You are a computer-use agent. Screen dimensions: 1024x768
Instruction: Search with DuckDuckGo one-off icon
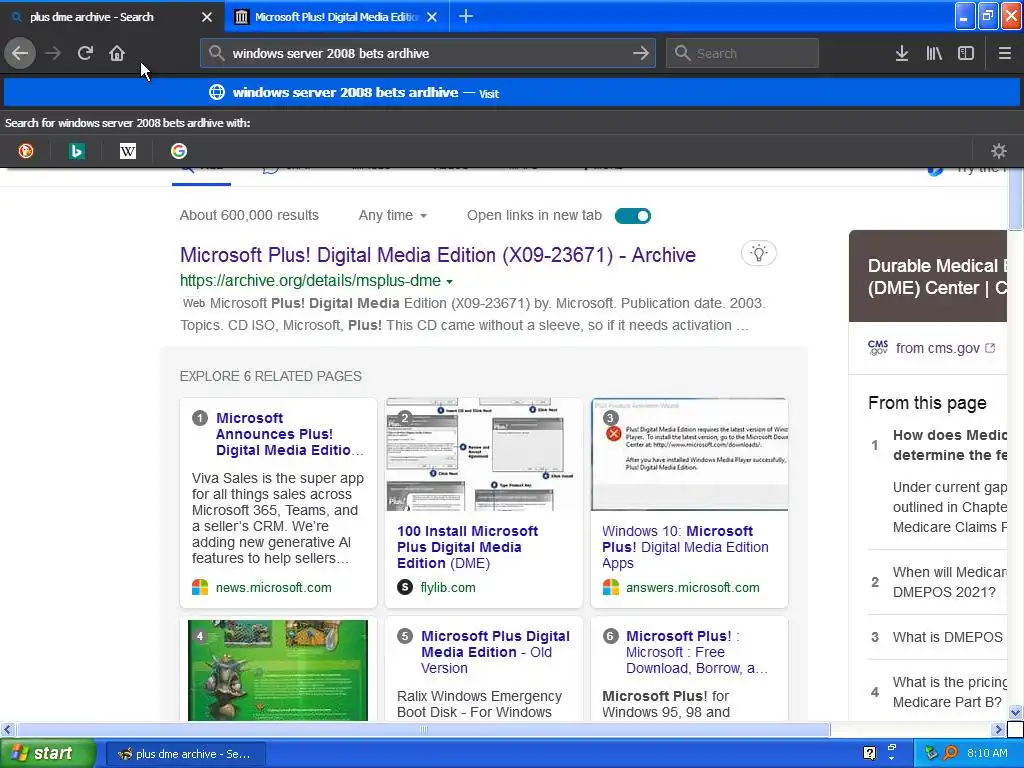[x=25, y=151]
